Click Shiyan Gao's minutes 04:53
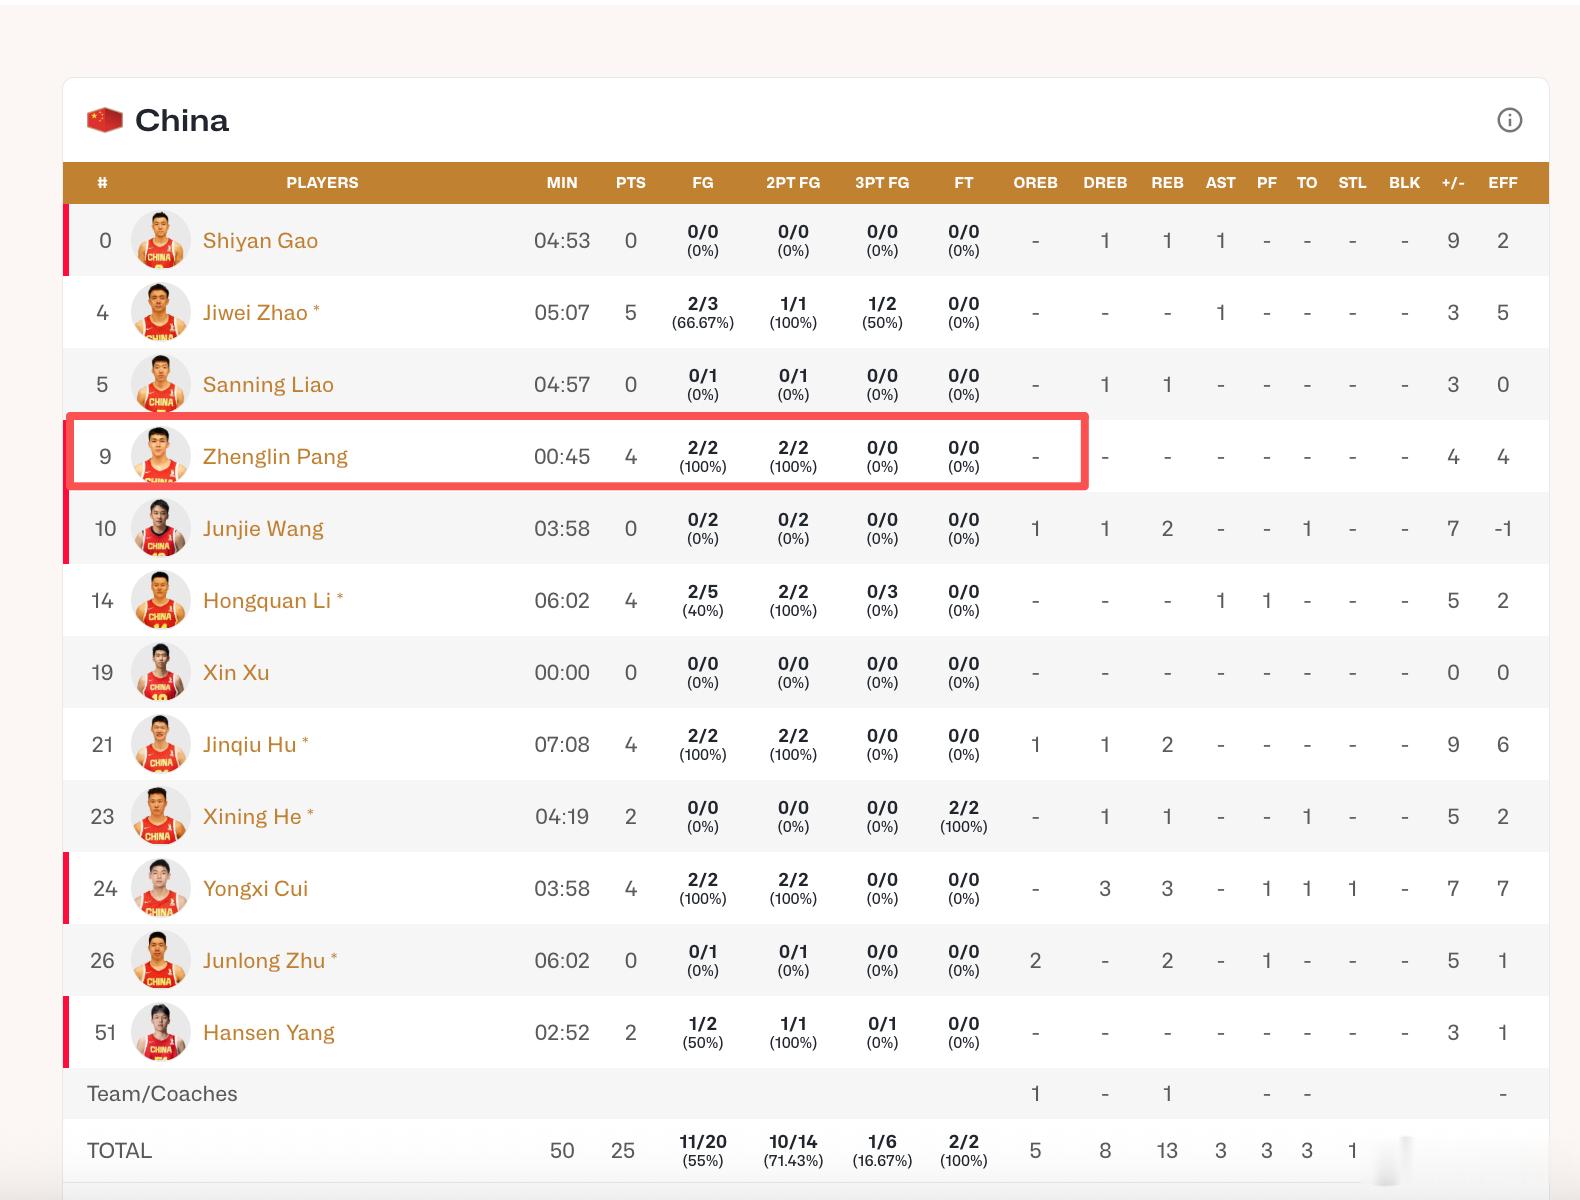The image size is (1580, 1200). pyautogui.click(x=562, y=240)
